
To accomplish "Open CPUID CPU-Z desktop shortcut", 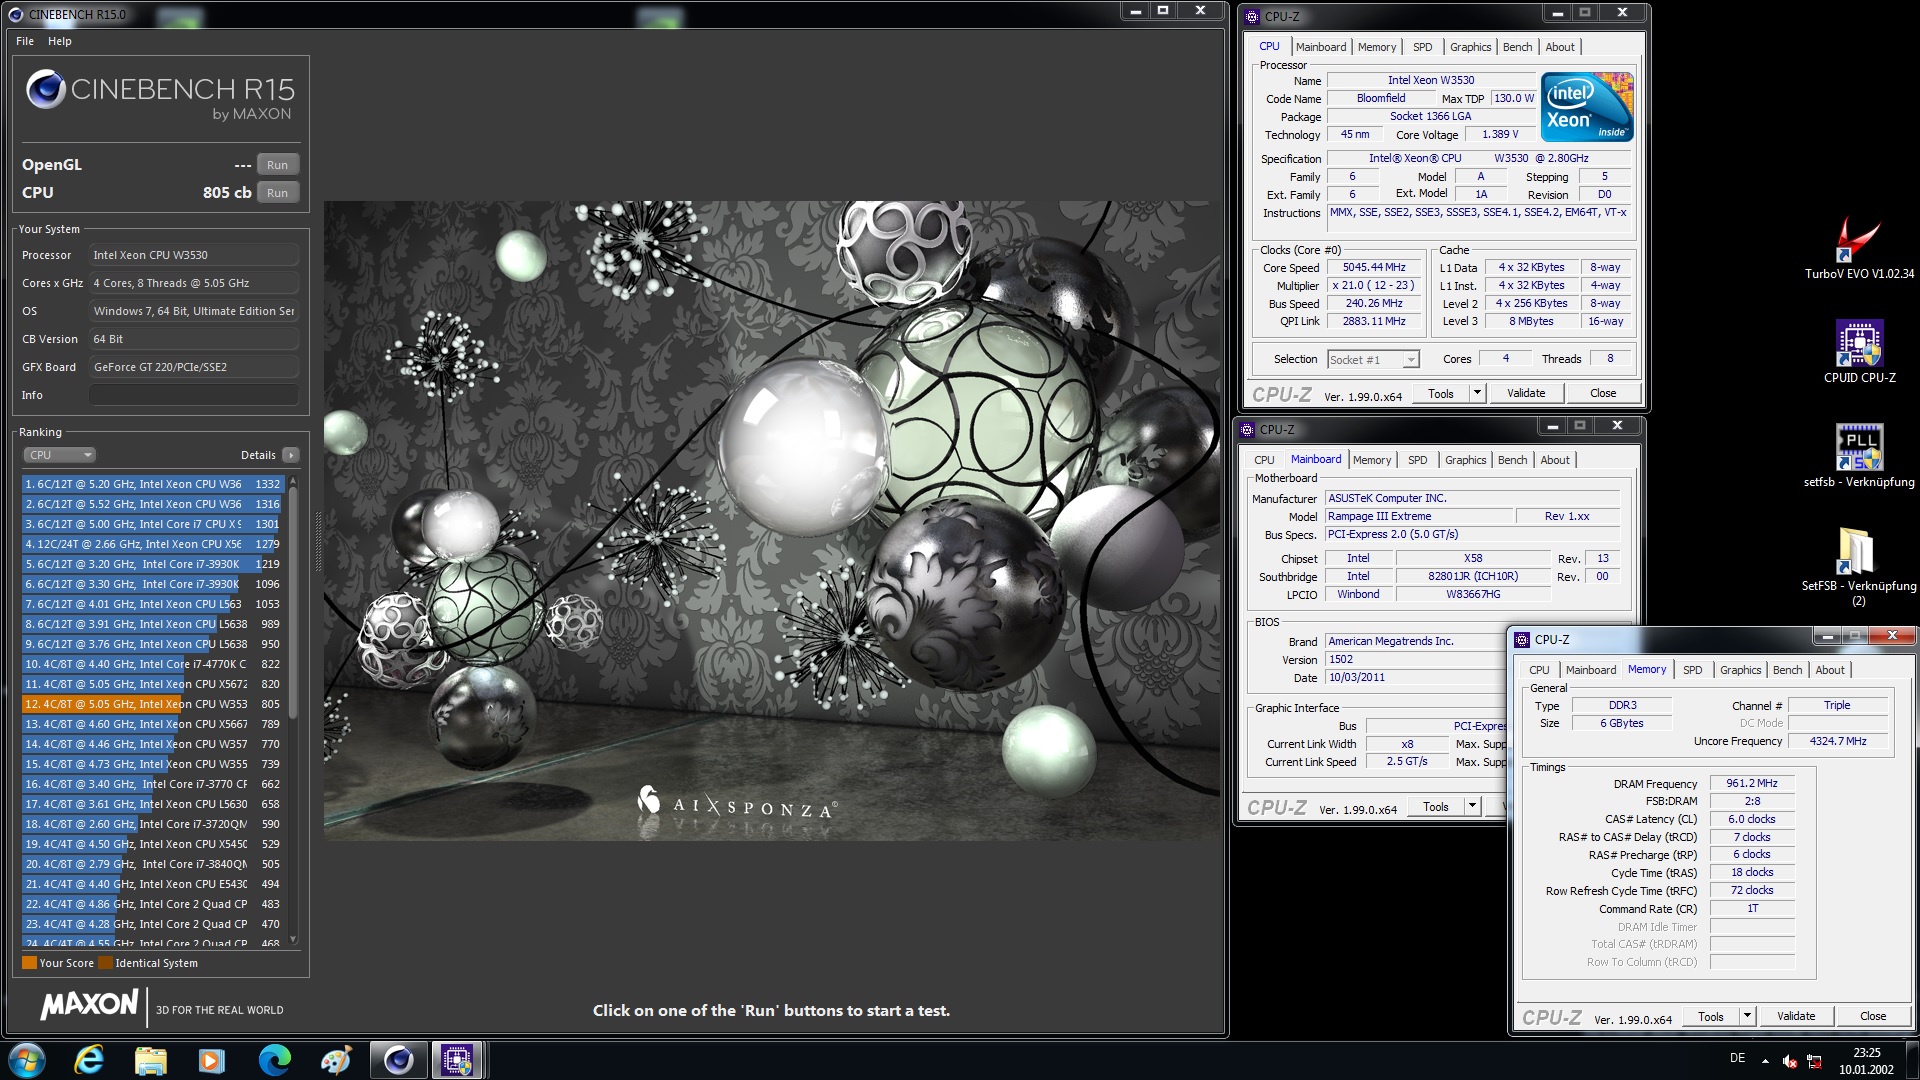I will coord(1859,351).
